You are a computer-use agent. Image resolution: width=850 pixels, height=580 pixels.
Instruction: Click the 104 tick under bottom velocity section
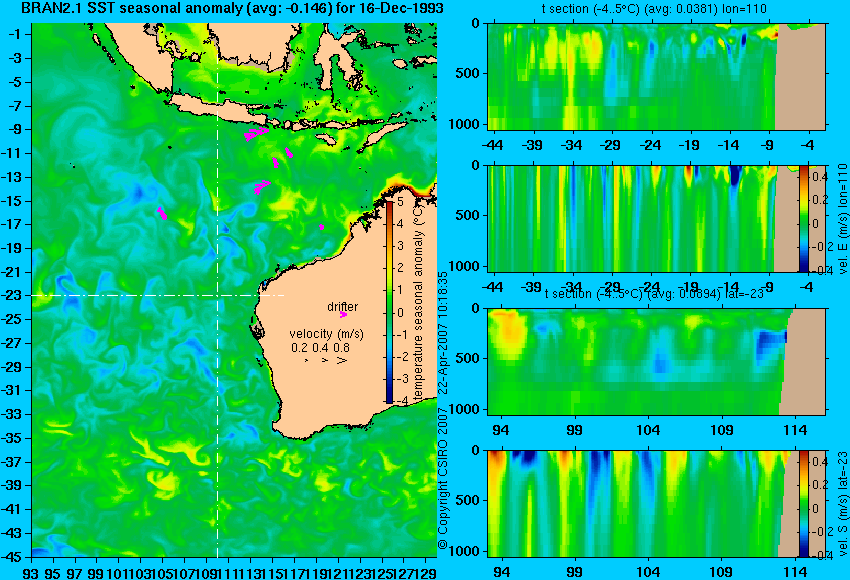click(x=648, y=572)
